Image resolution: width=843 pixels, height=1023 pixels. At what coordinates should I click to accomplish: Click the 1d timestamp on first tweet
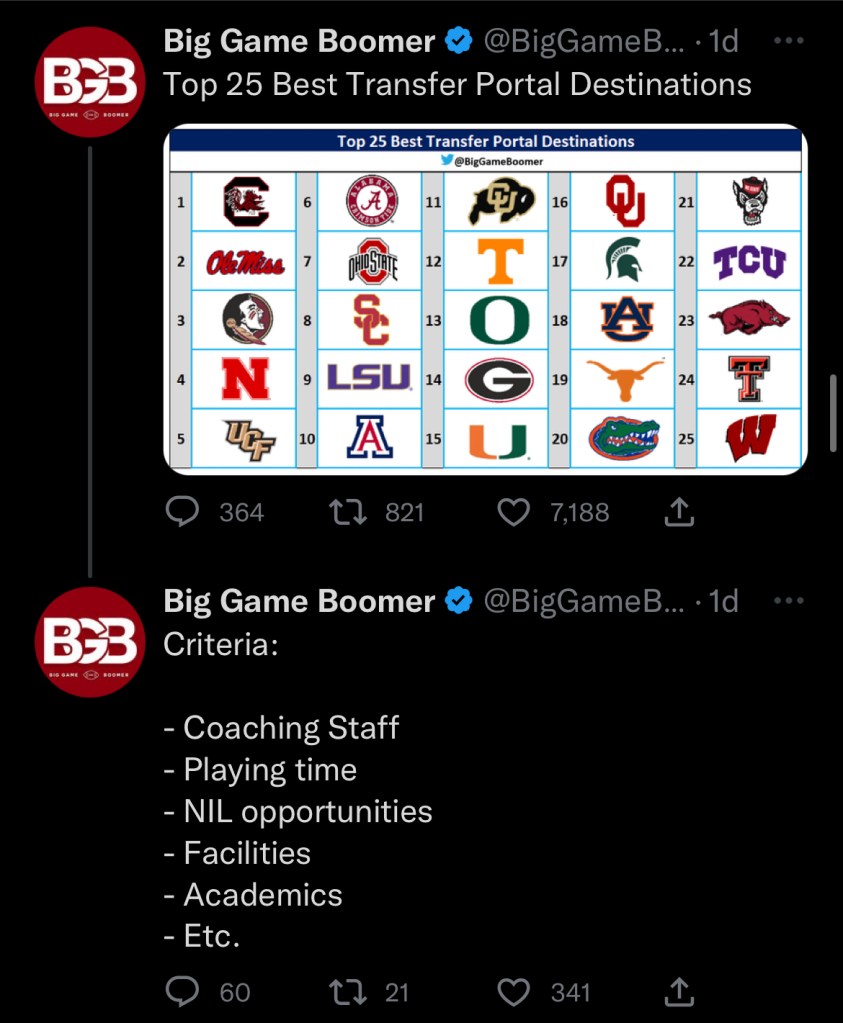coord(722,42)
